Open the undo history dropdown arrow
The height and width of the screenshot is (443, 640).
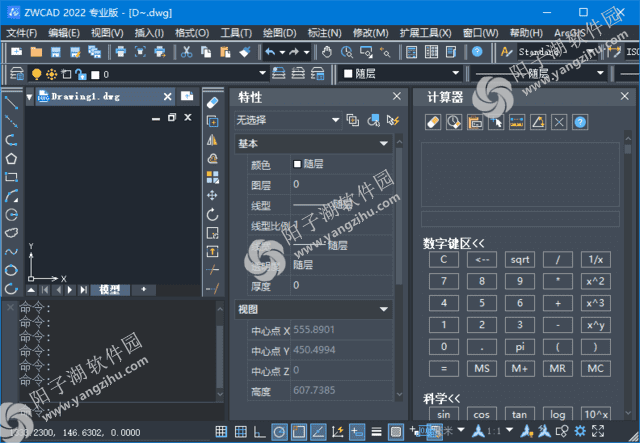coord(282,52)
